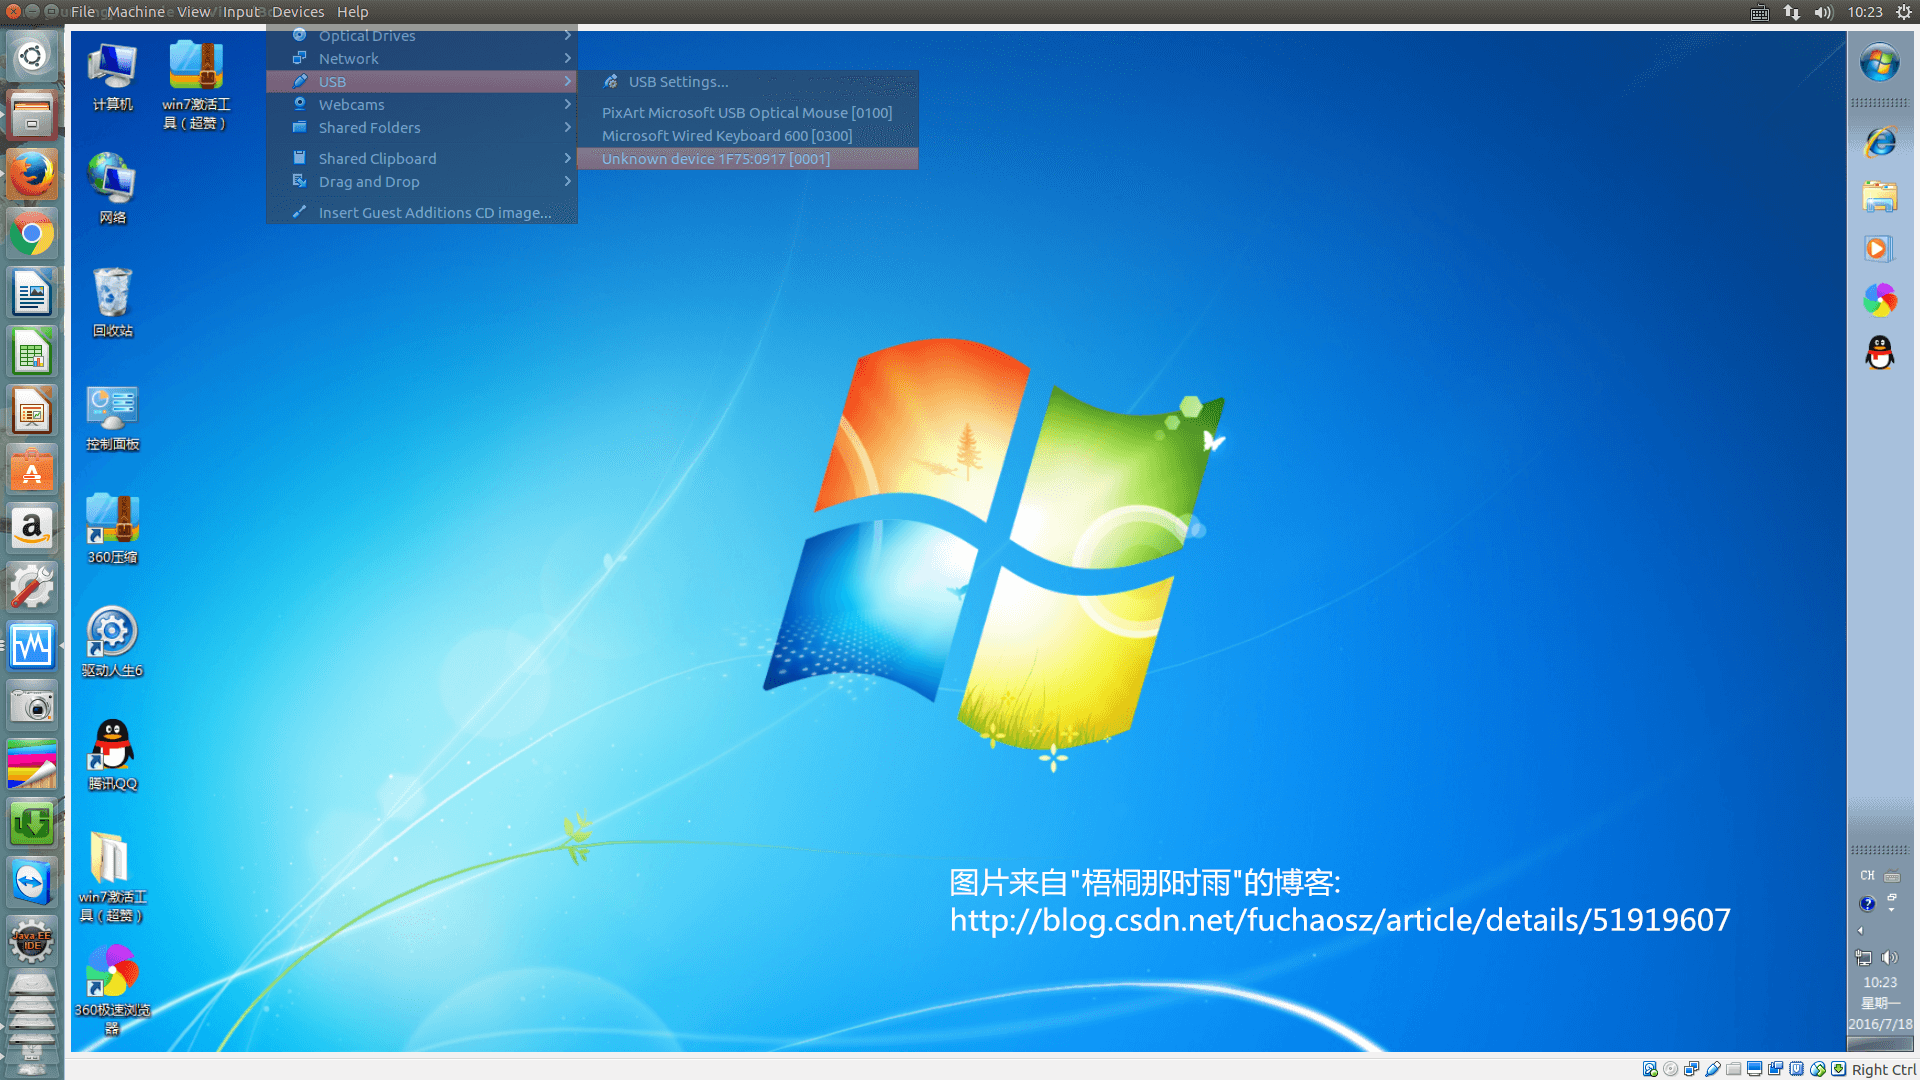Open the 计算机 desktop icon
Image resolution: width=1920 pixels, height=1080 pixels.
(112, 75)
